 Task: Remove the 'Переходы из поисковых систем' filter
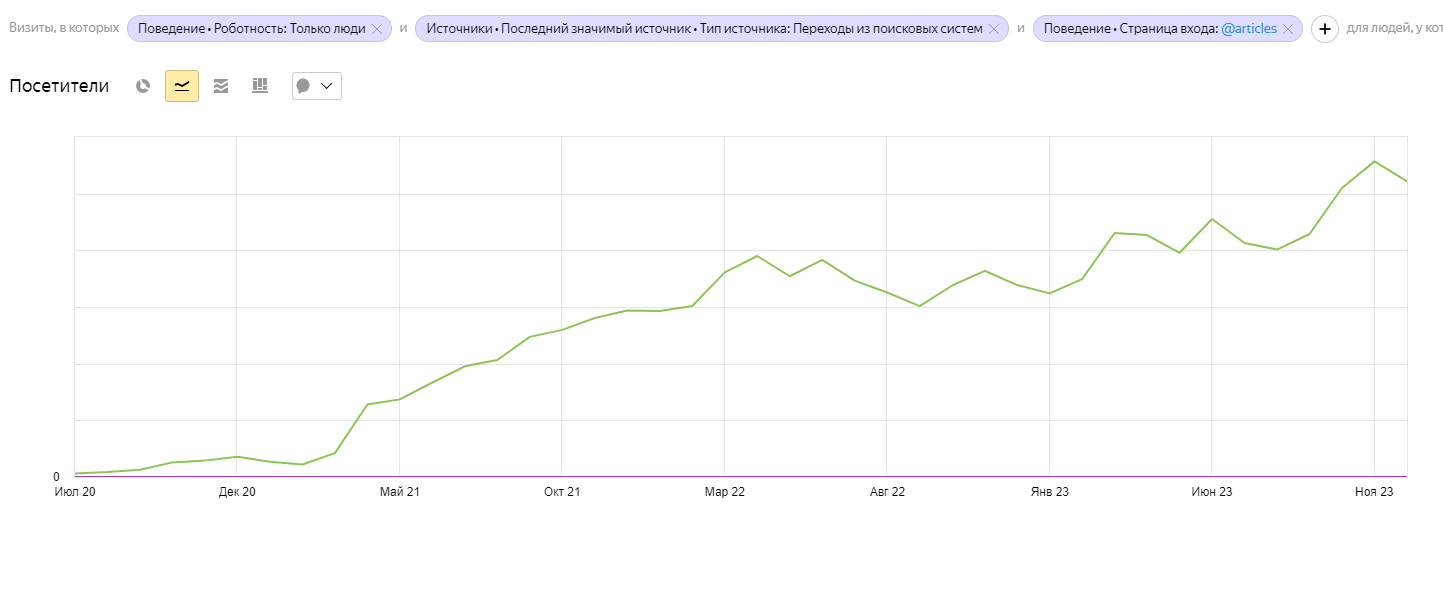click(994, 30)
